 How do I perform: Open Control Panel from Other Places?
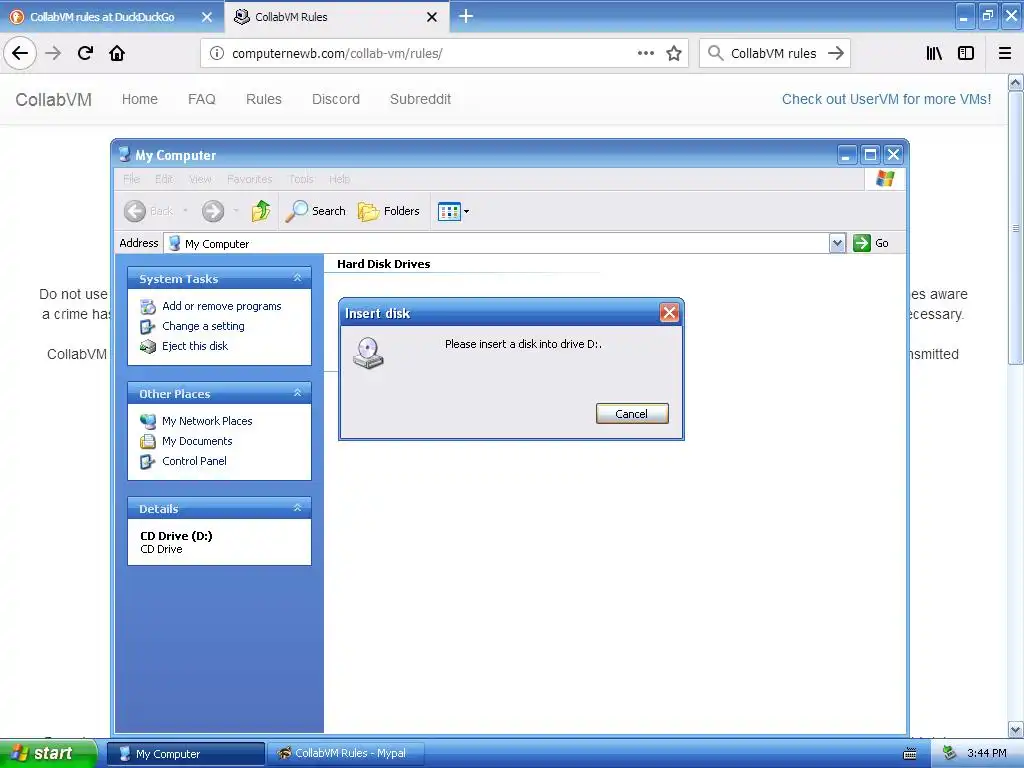tap(194, 461)
